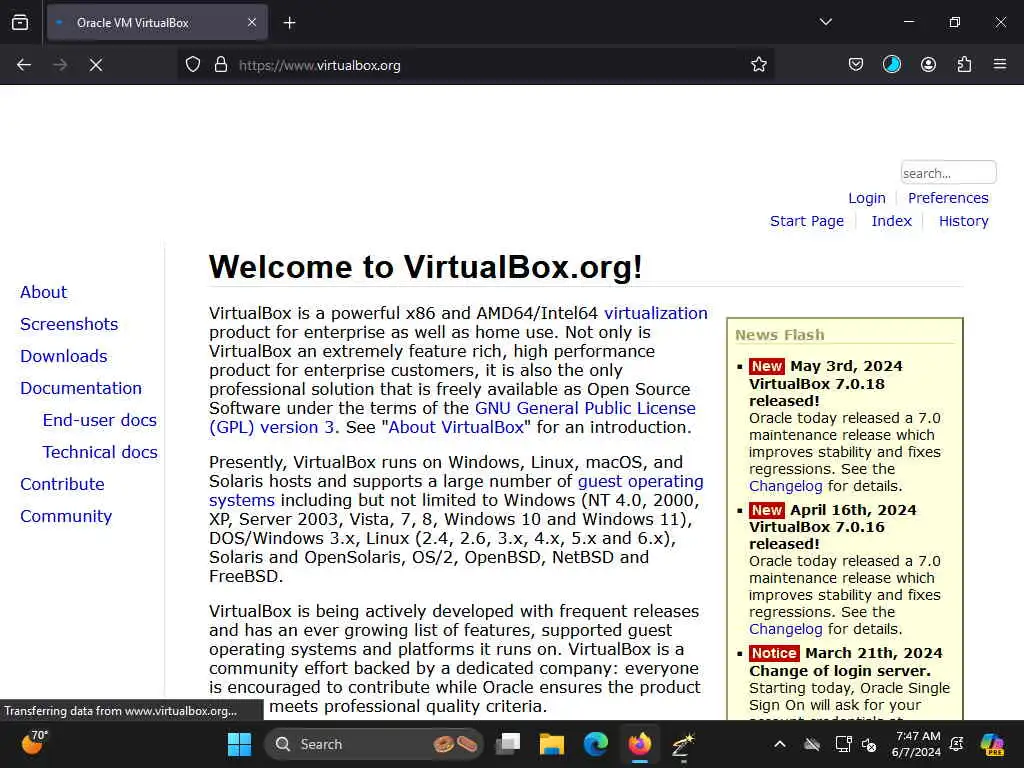The width and height of the screenshot is (1024, 768).
Task: Follow the virtualization link
Action: coord(656,313)
